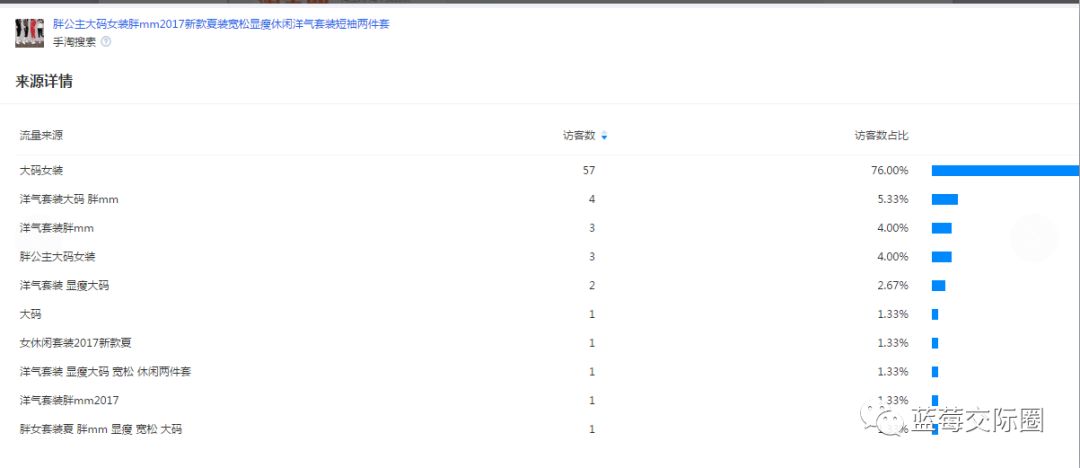Click the faint round floating button at right
1080x468 pixels.
pyautogui.click(x=1034, y=238)
